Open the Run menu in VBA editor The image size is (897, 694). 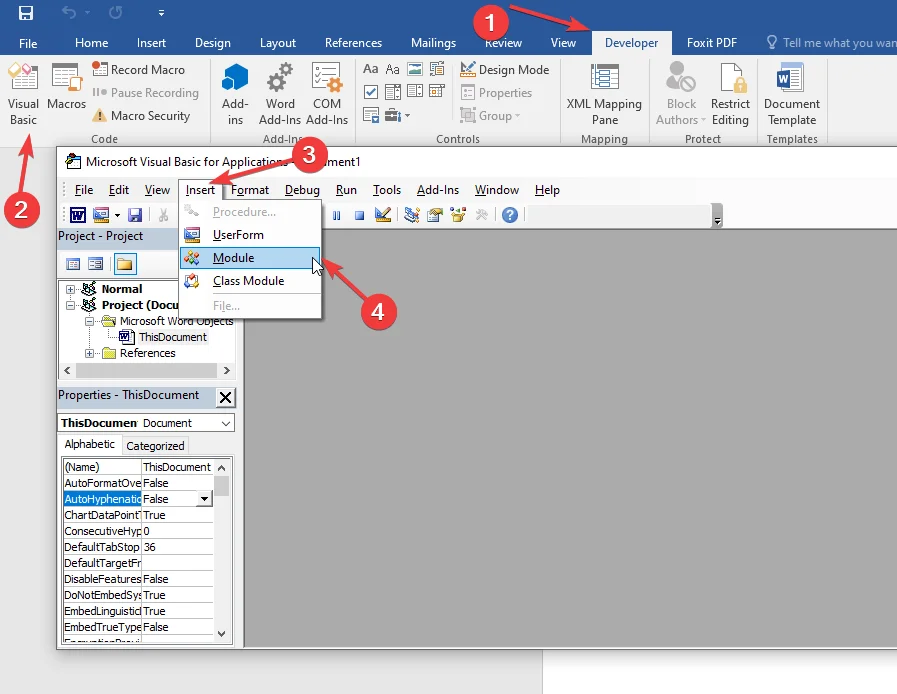point(346,190)
